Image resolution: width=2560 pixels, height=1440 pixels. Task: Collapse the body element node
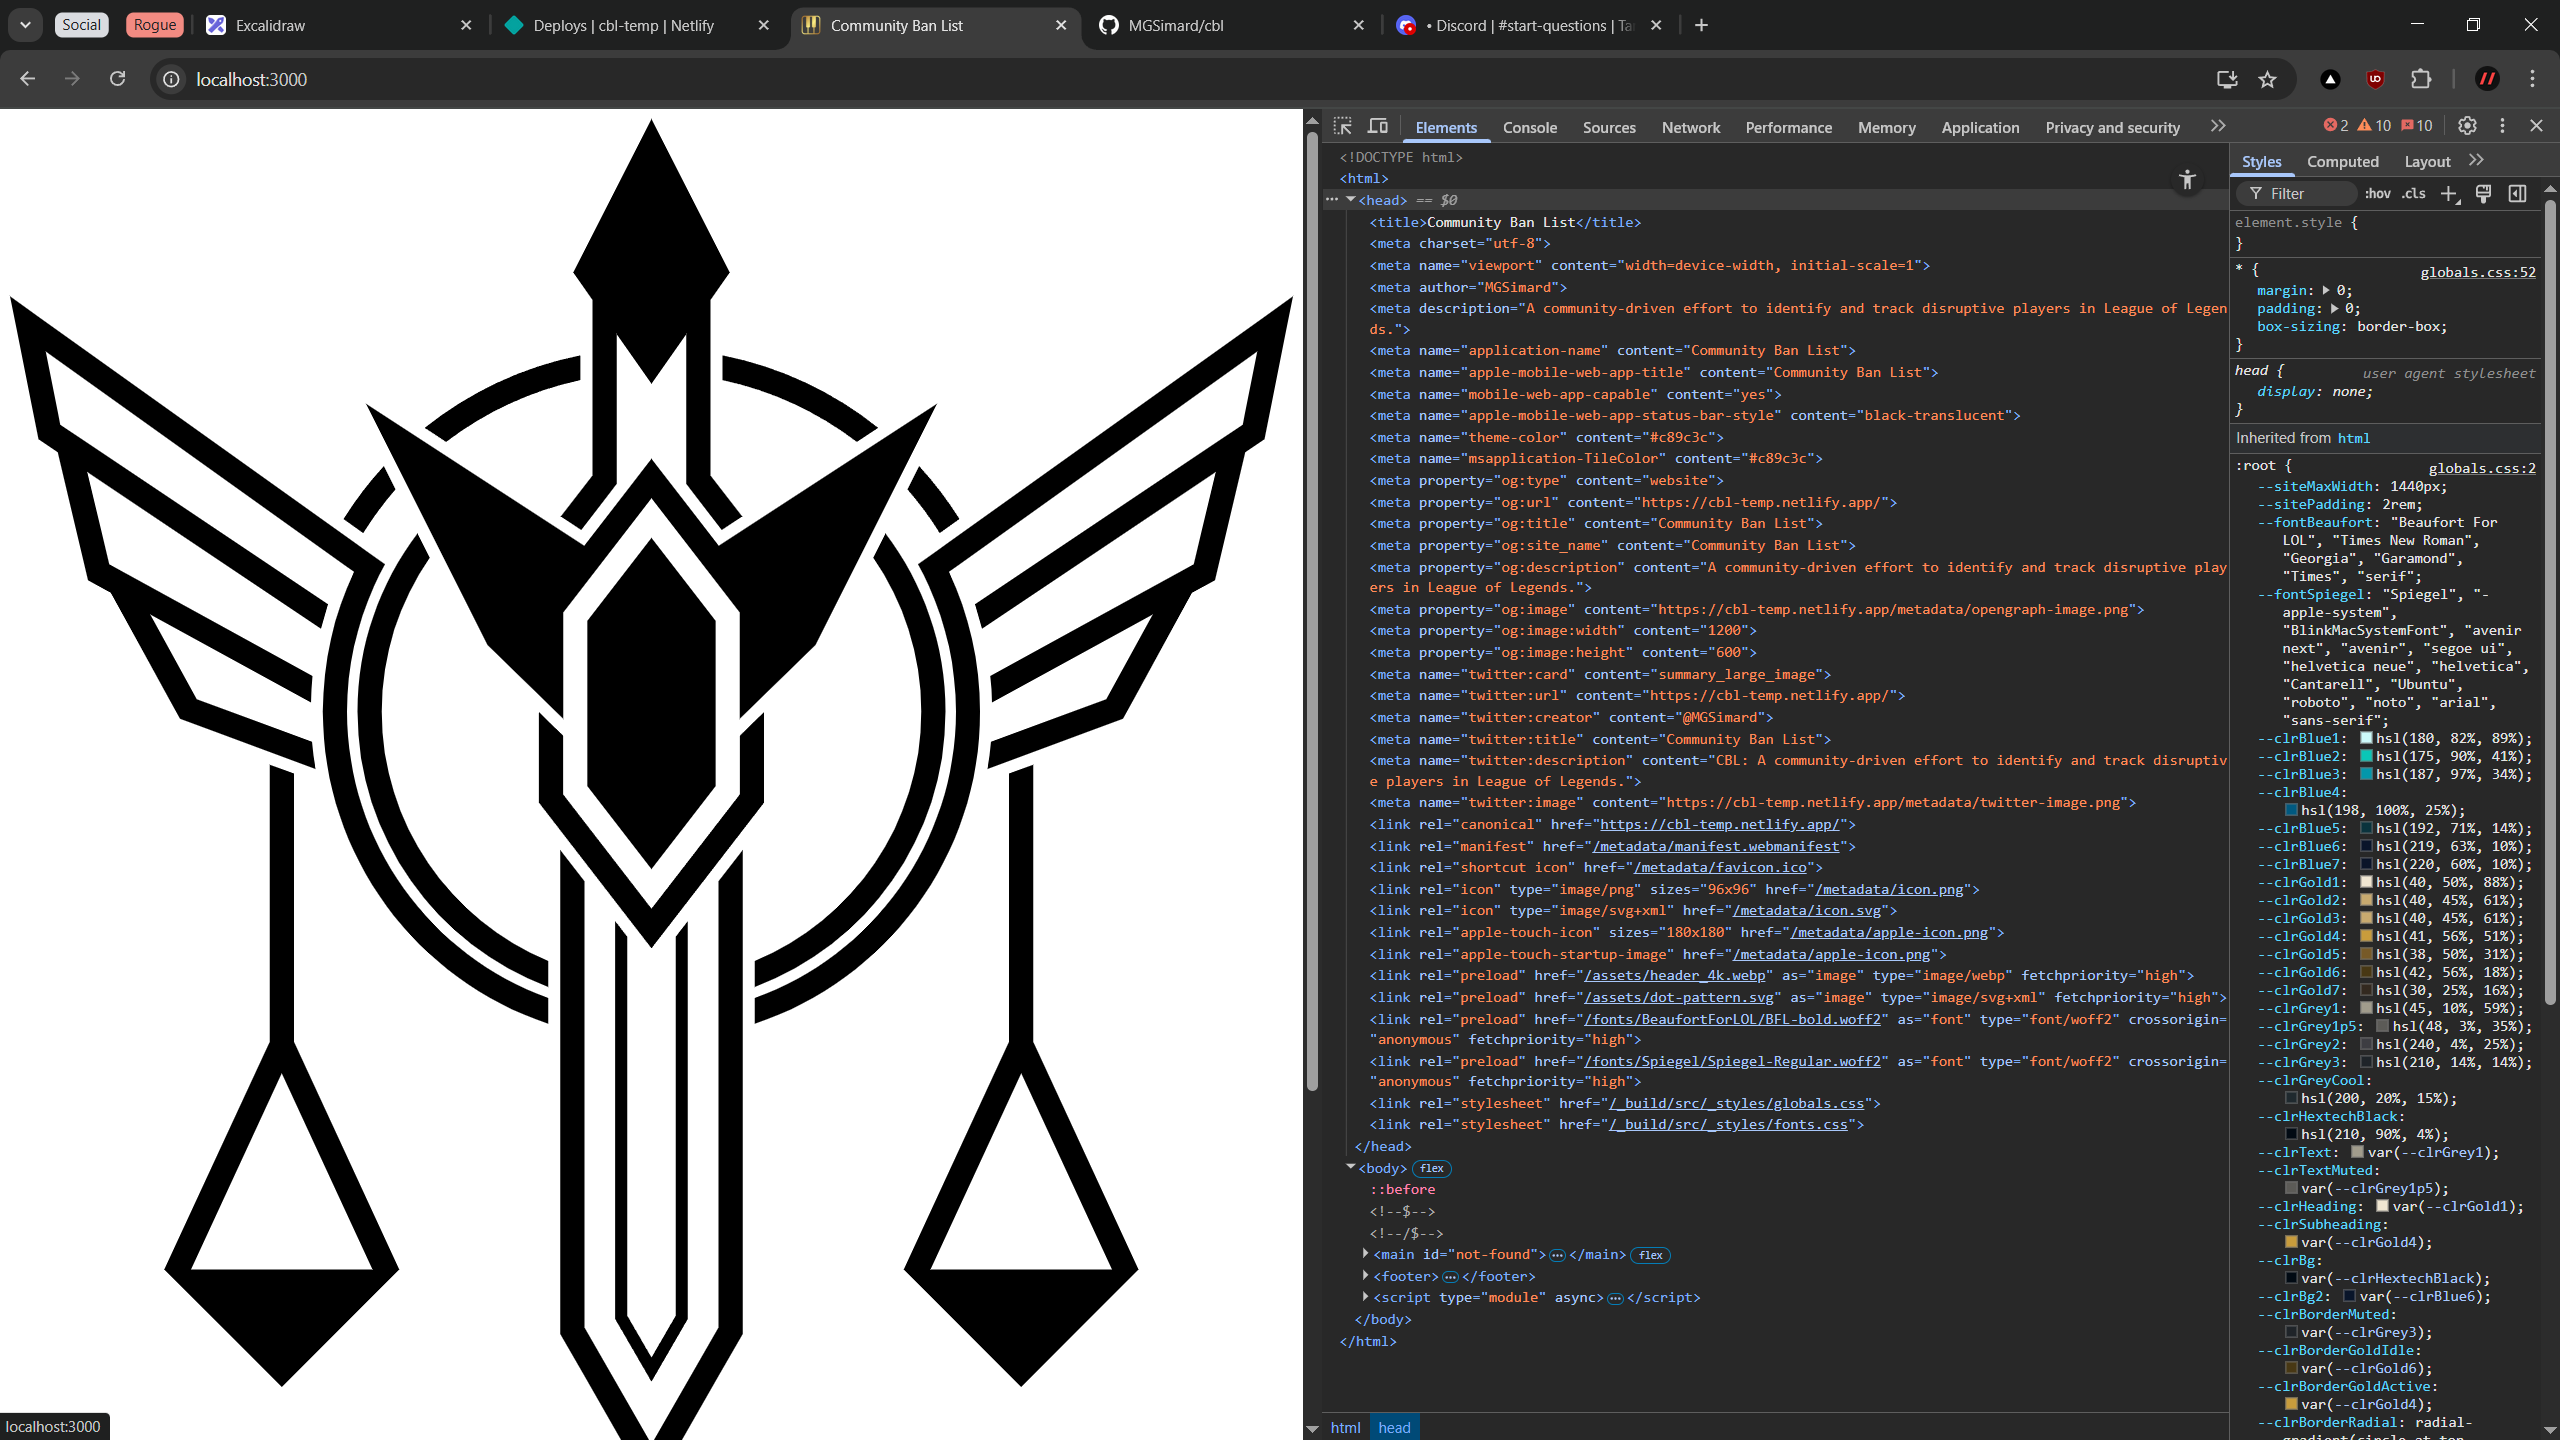coord(1350,1167)
